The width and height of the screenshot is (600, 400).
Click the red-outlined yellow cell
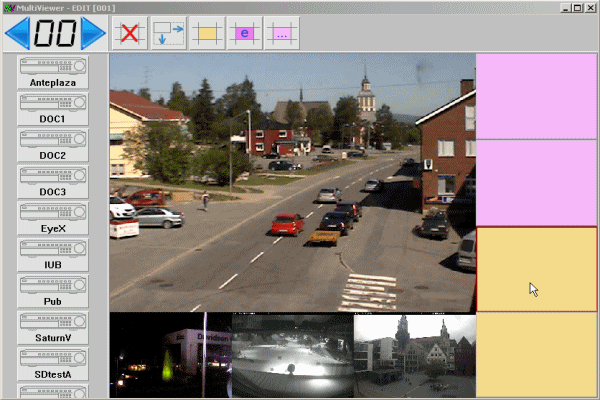point(536,269)
